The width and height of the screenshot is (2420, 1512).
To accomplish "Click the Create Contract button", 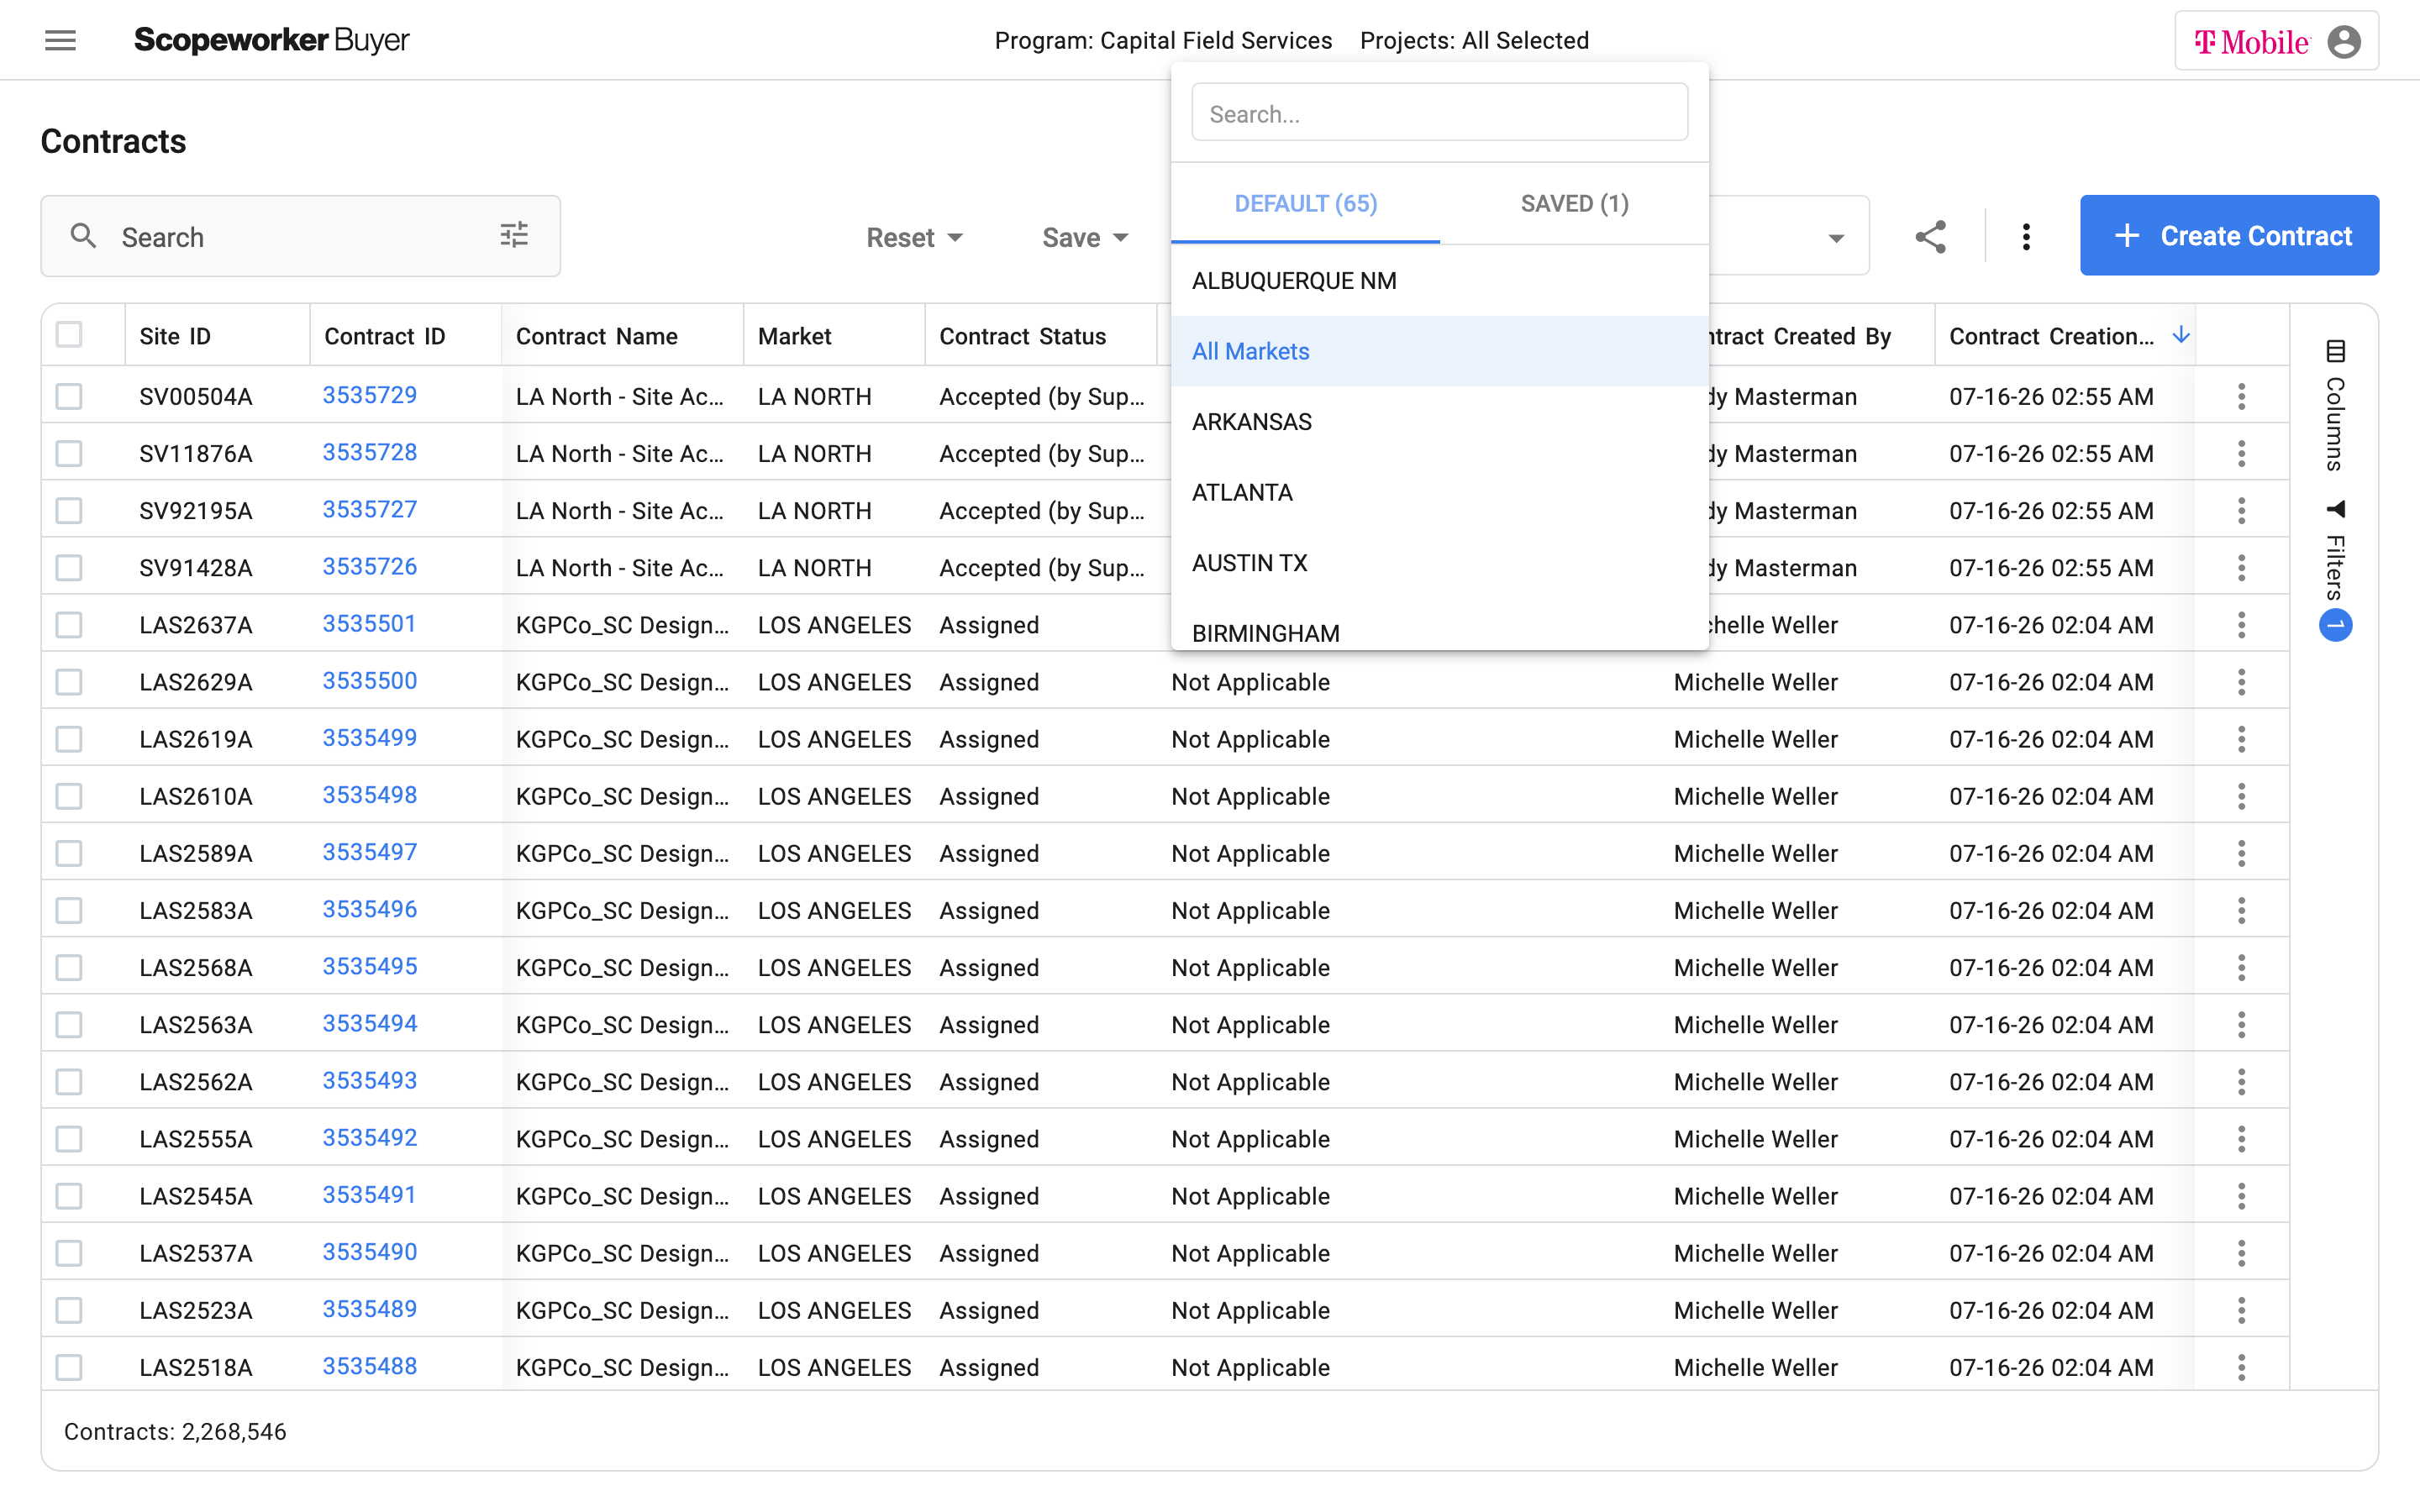I will (2229, 236).
